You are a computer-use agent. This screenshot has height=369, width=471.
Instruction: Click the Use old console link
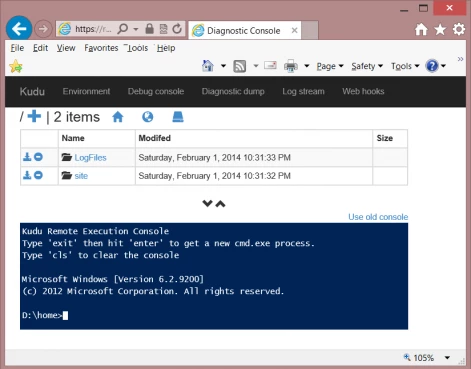[378, 217]
